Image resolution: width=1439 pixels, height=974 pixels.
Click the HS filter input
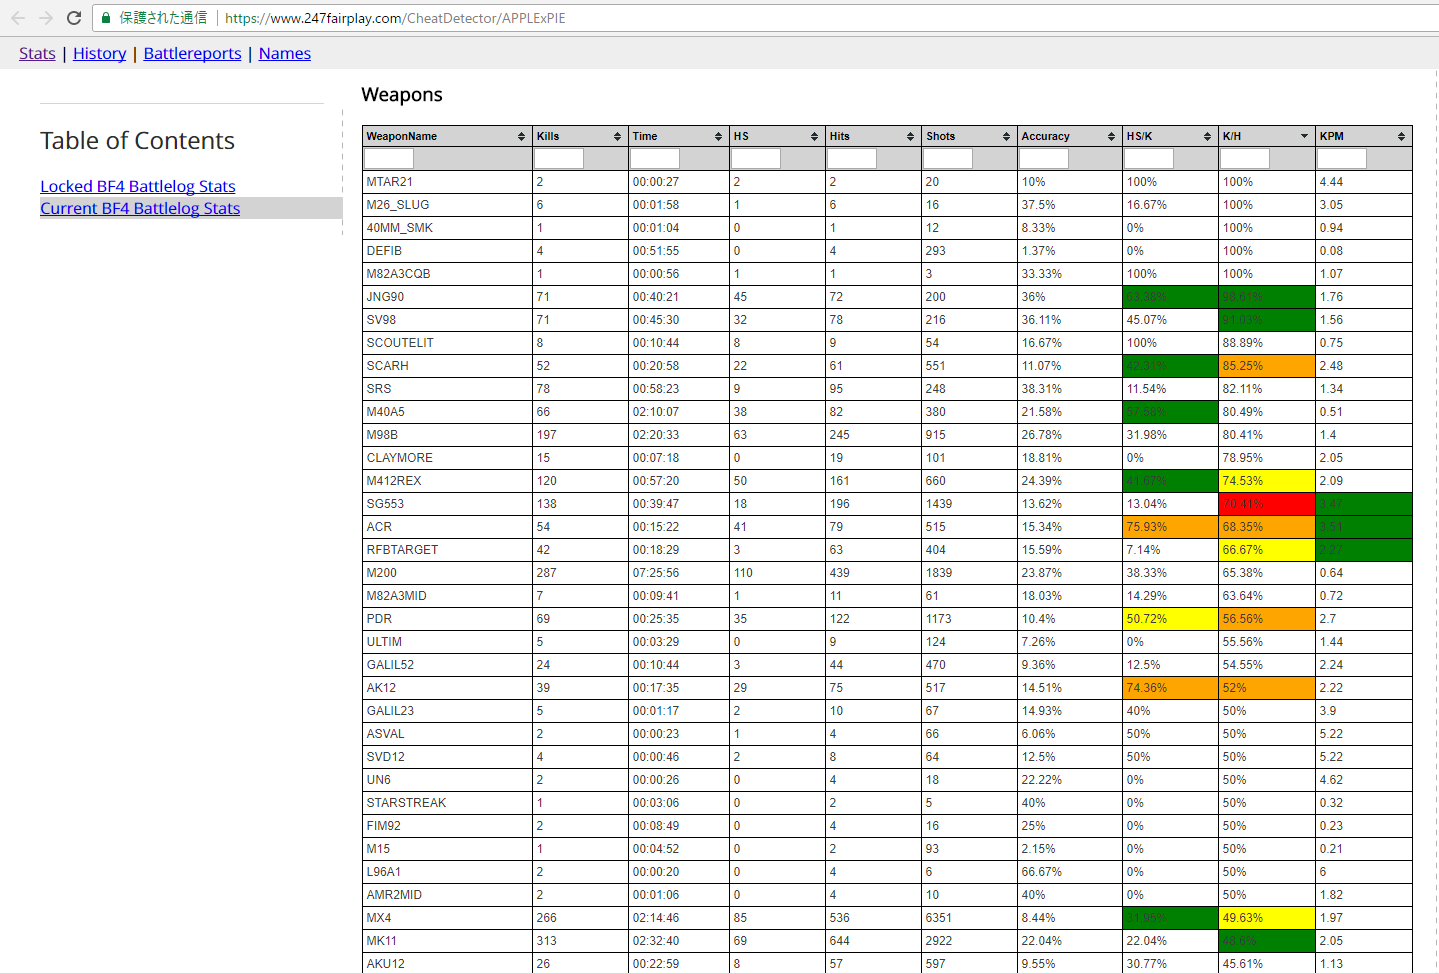point(756,158)
